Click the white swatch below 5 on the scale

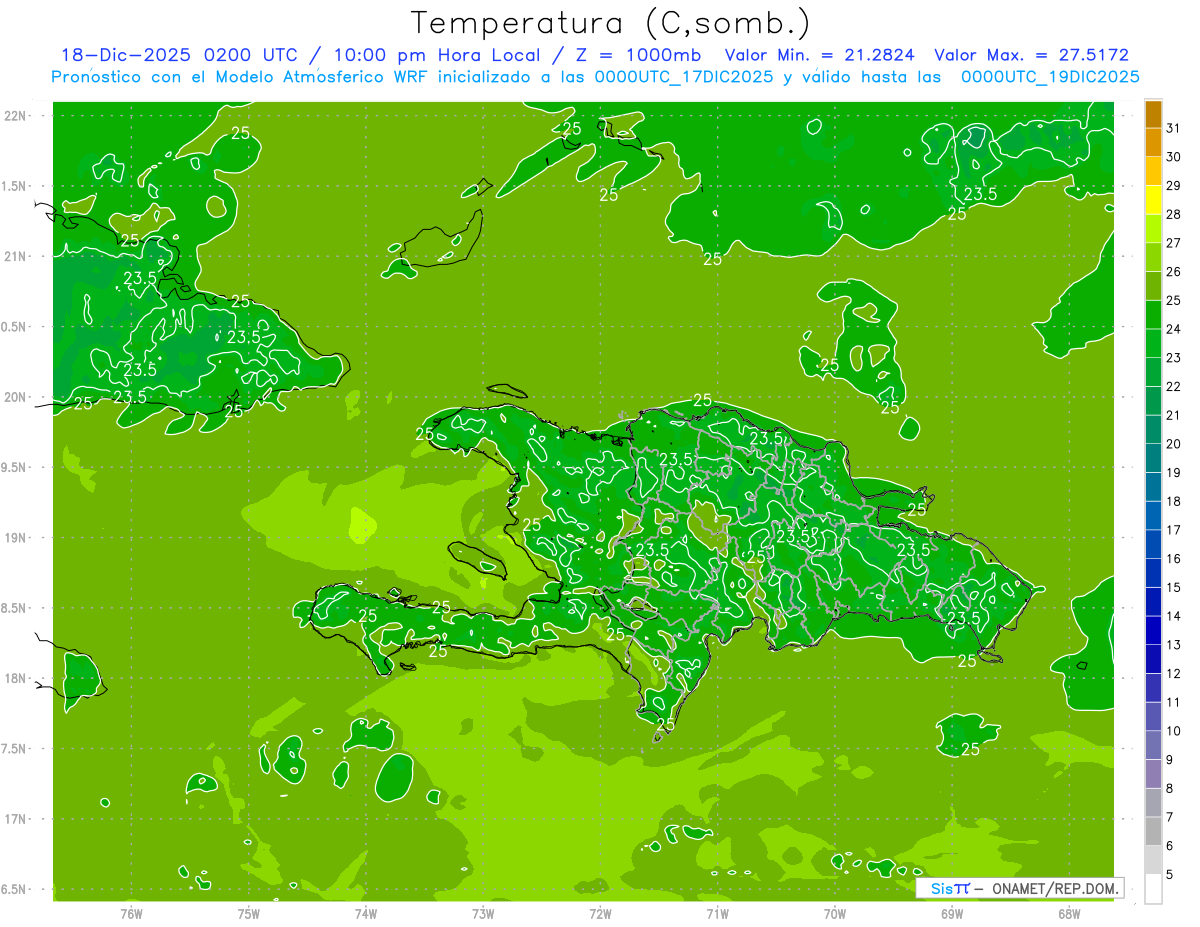1153,888
